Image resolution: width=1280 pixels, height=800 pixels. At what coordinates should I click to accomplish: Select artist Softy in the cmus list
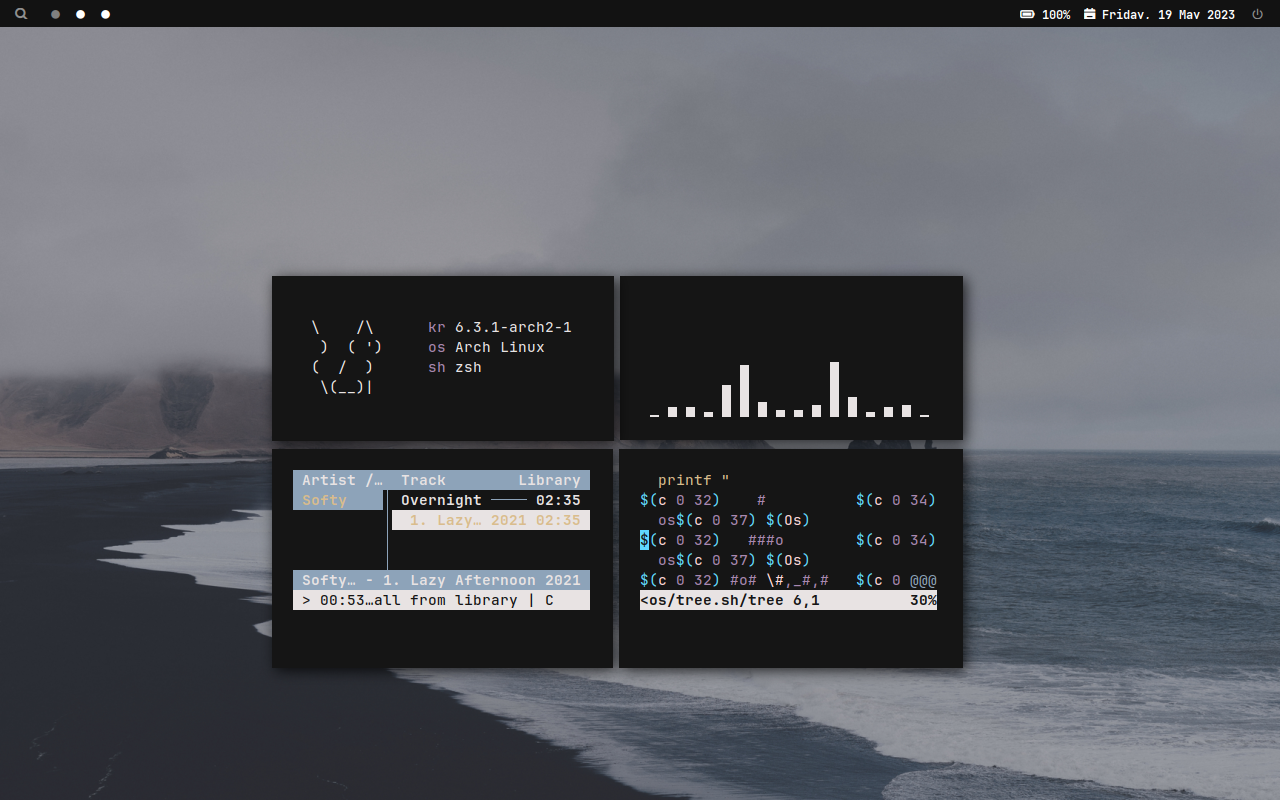pos(338,500)
